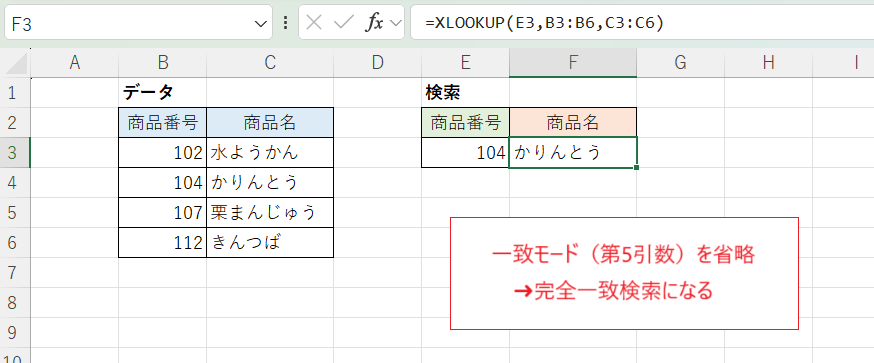The height and width of the screenshot is (363, 874).
Task: Select row 4 header
Action: point(15,183)
